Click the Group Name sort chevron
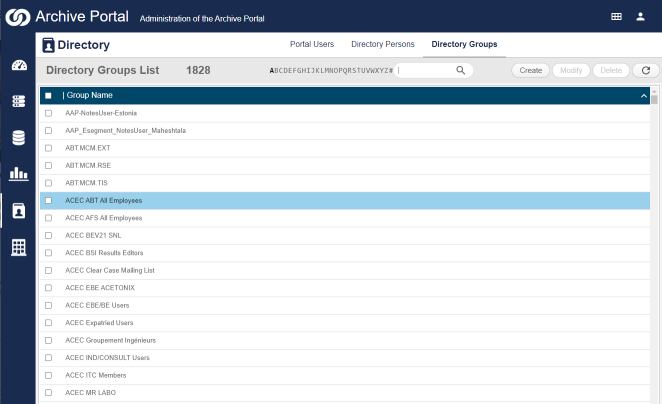 [x=643, y=96]
